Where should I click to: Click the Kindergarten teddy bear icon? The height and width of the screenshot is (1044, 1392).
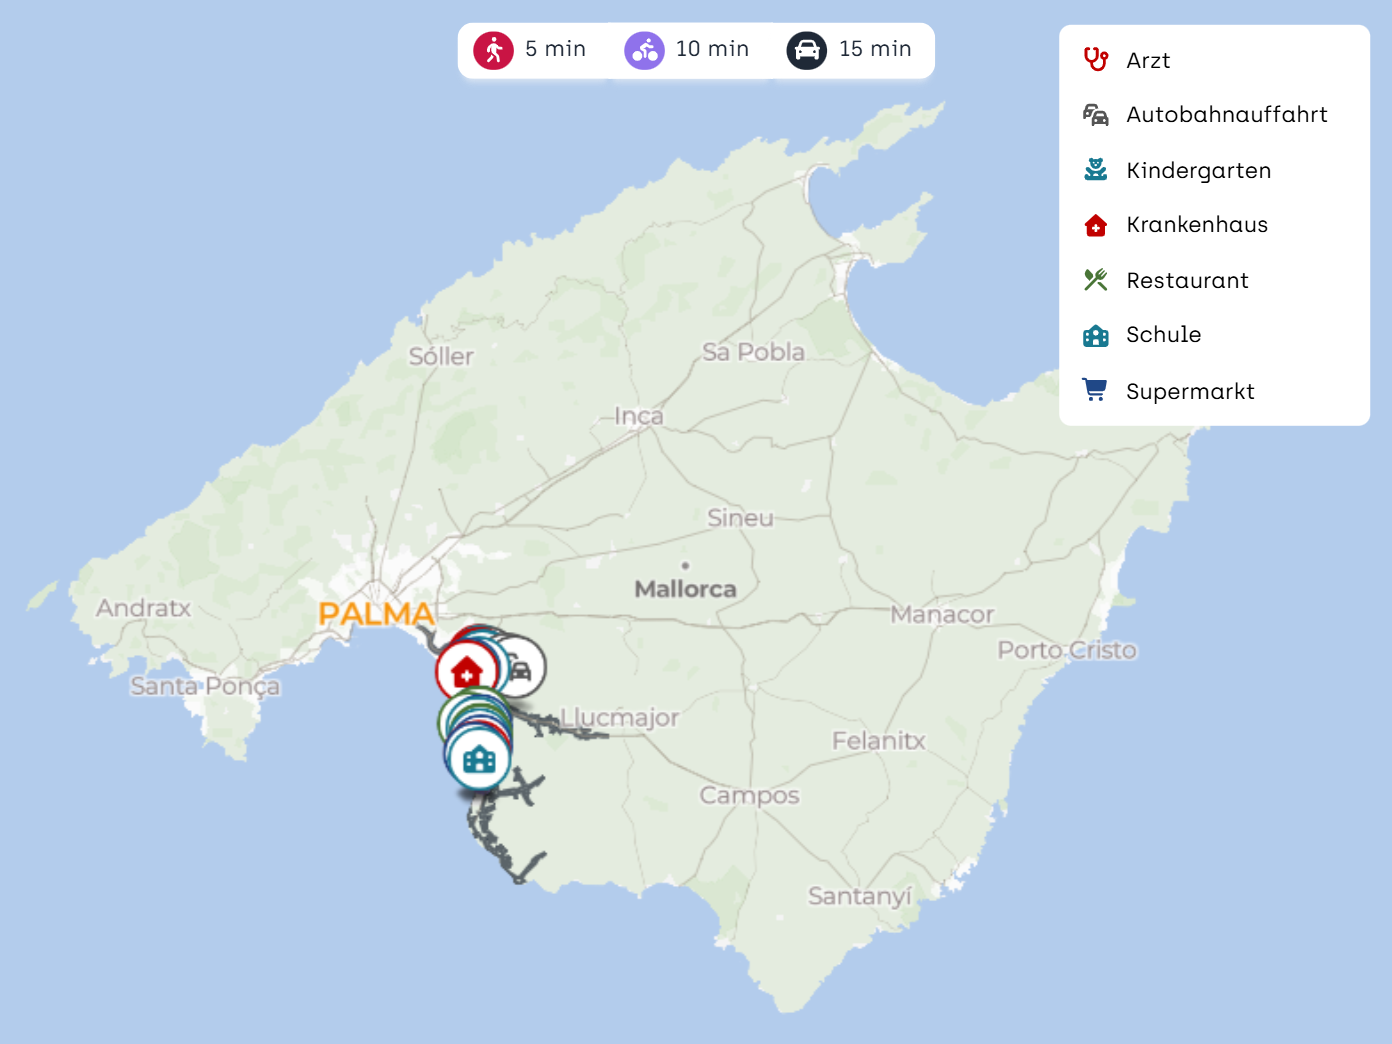[1096, 170]
